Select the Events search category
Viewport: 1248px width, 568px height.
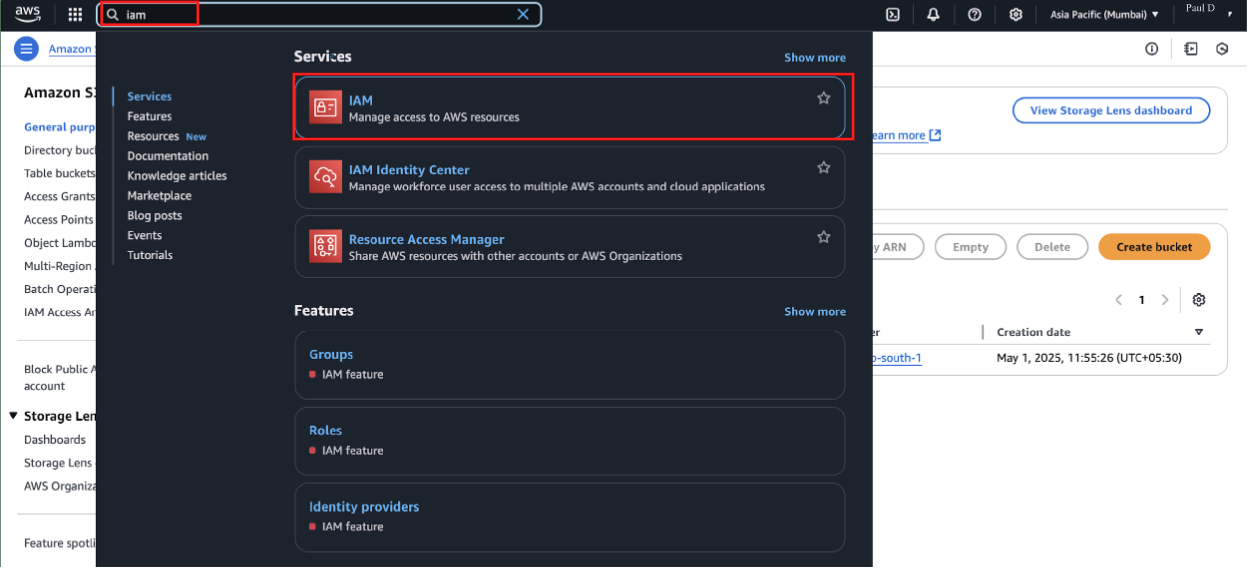click(x=144, y=235)
